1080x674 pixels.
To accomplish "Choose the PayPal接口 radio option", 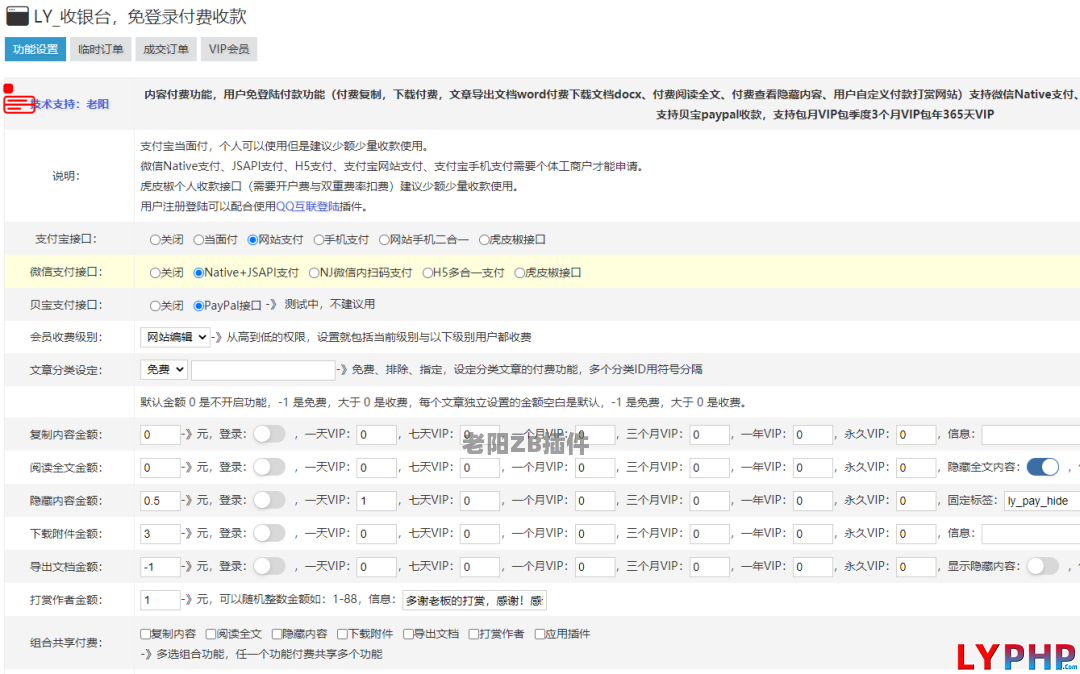I will pos(198,306).
